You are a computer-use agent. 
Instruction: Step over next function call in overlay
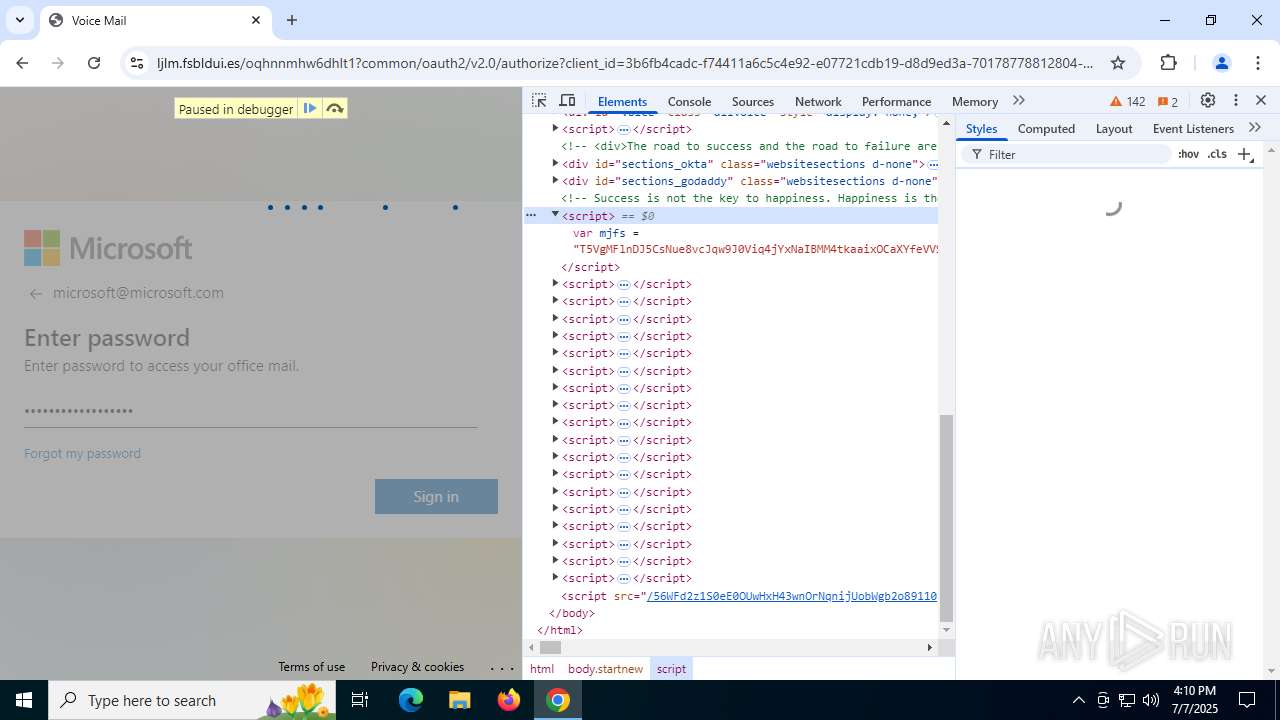tap(335, 108)
